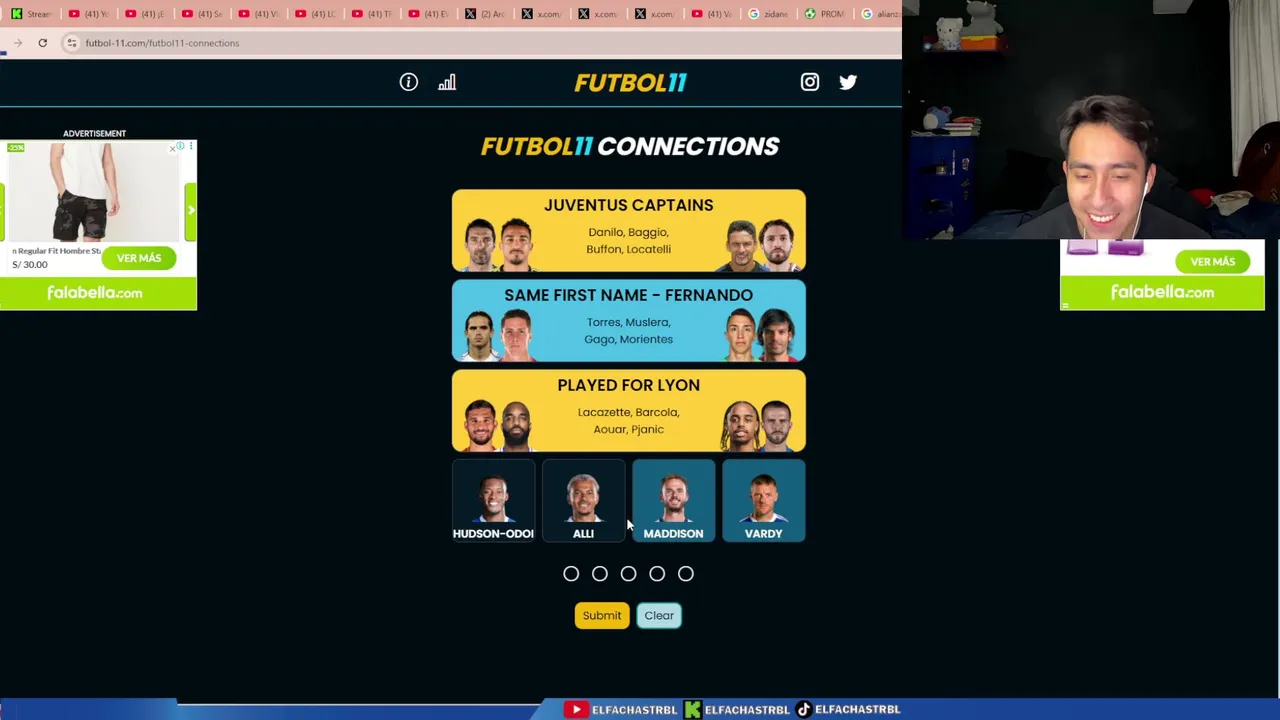Open site information icon in address bar

click(72, 43)
